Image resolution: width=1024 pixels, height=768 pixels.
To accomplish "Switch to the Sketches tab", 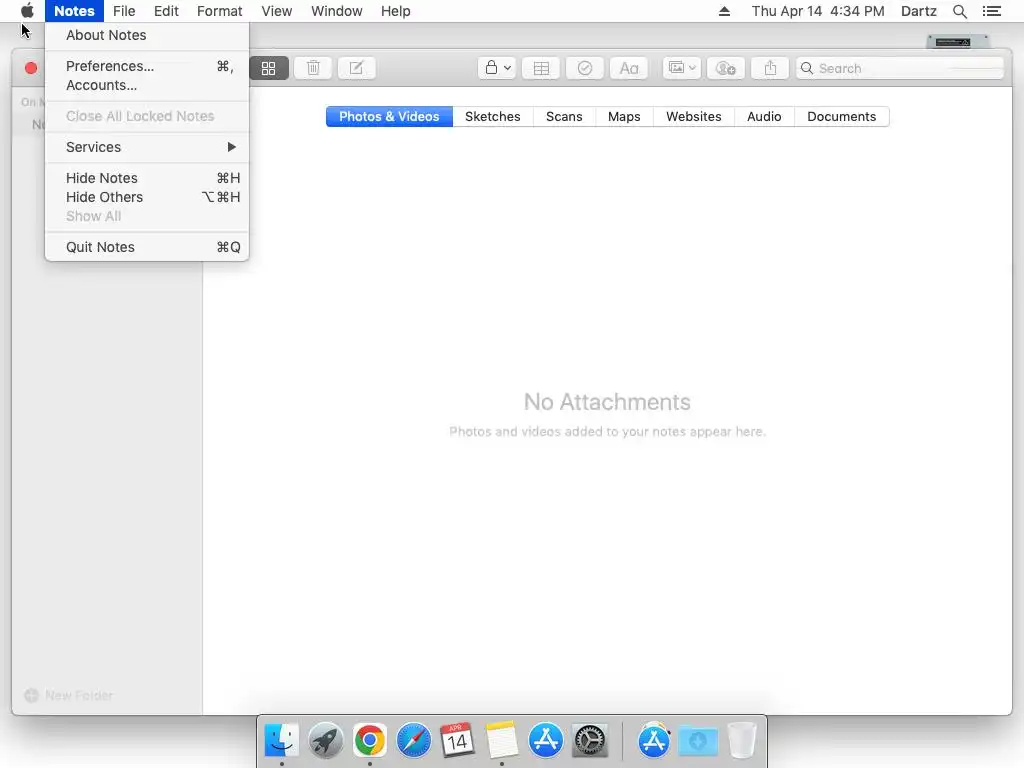I will click(492, 116).
